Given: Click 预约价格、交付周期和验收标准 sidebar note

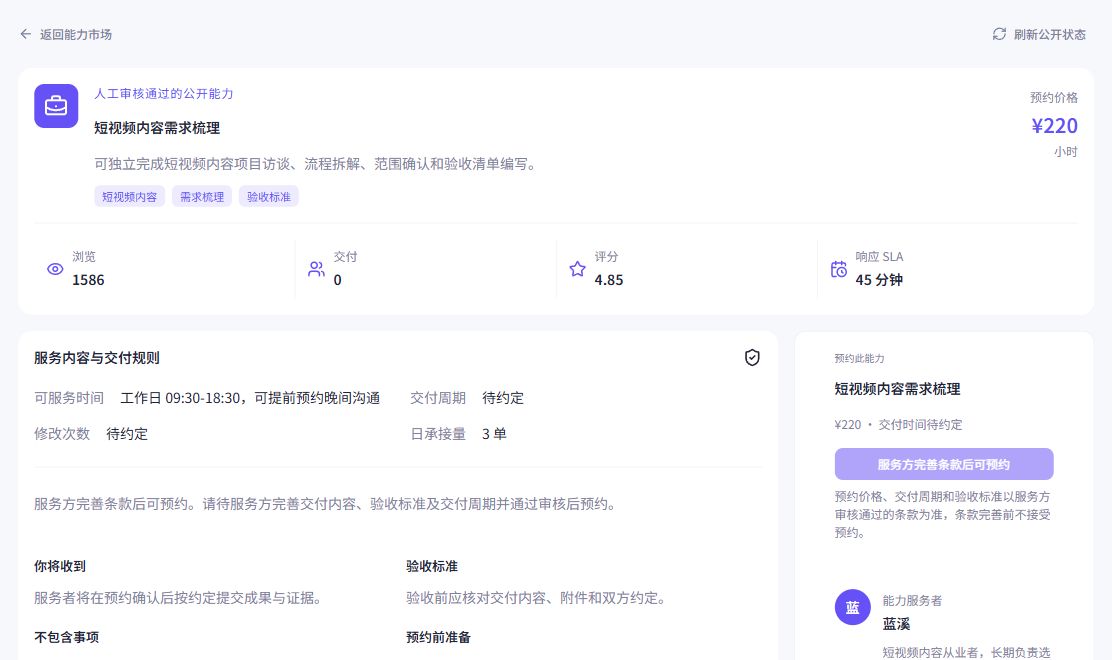Looking at the screenshot, I should [943, 515].
